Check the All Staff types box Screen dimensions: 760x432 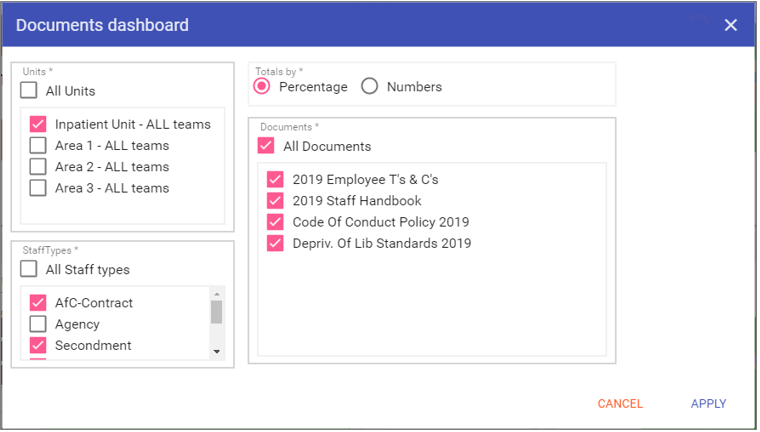(x=30, y=269)
